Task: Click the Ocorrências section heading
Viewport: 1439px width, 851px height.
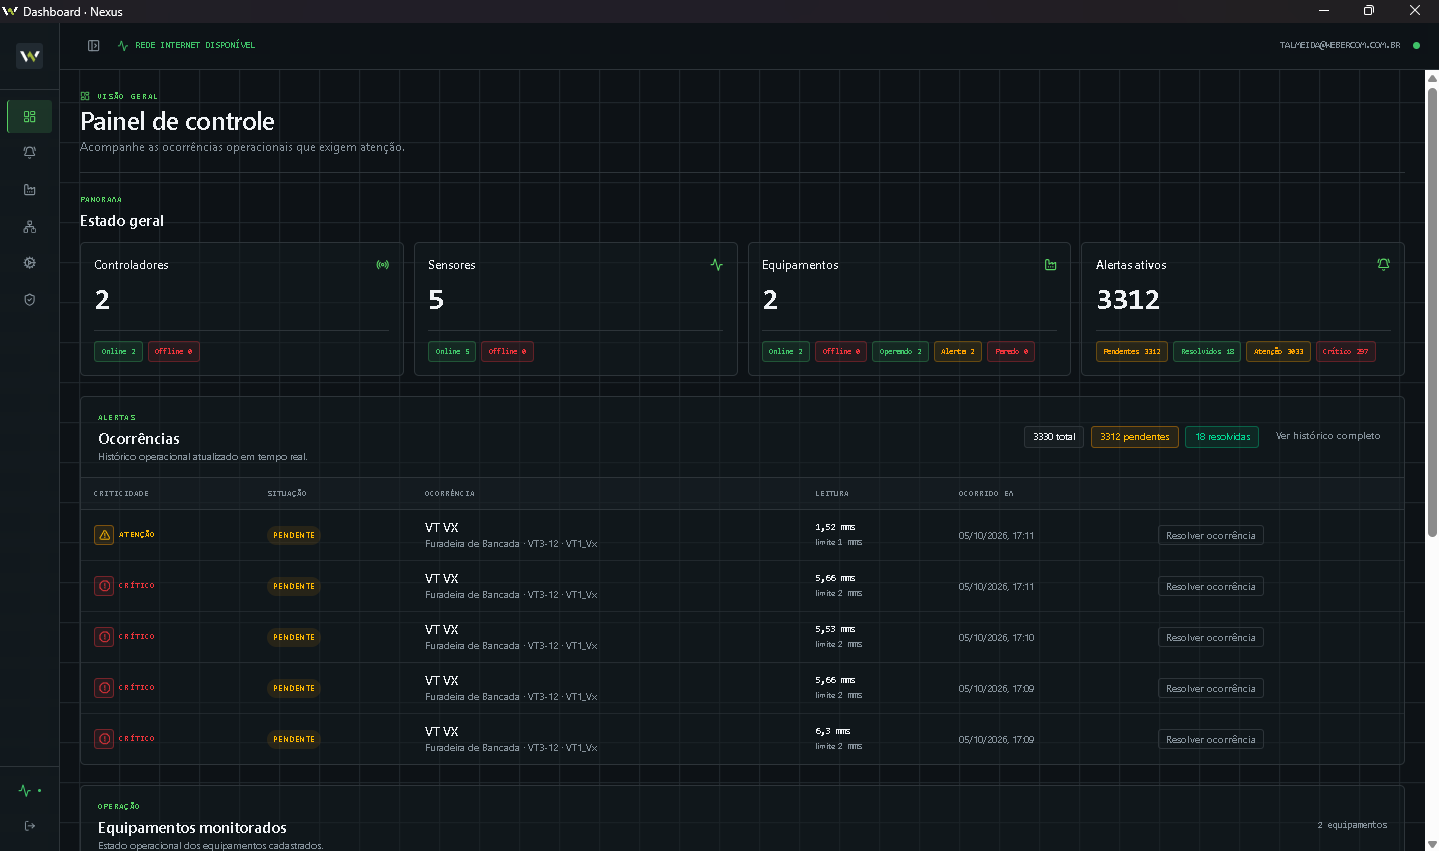Action: point(139,439)
